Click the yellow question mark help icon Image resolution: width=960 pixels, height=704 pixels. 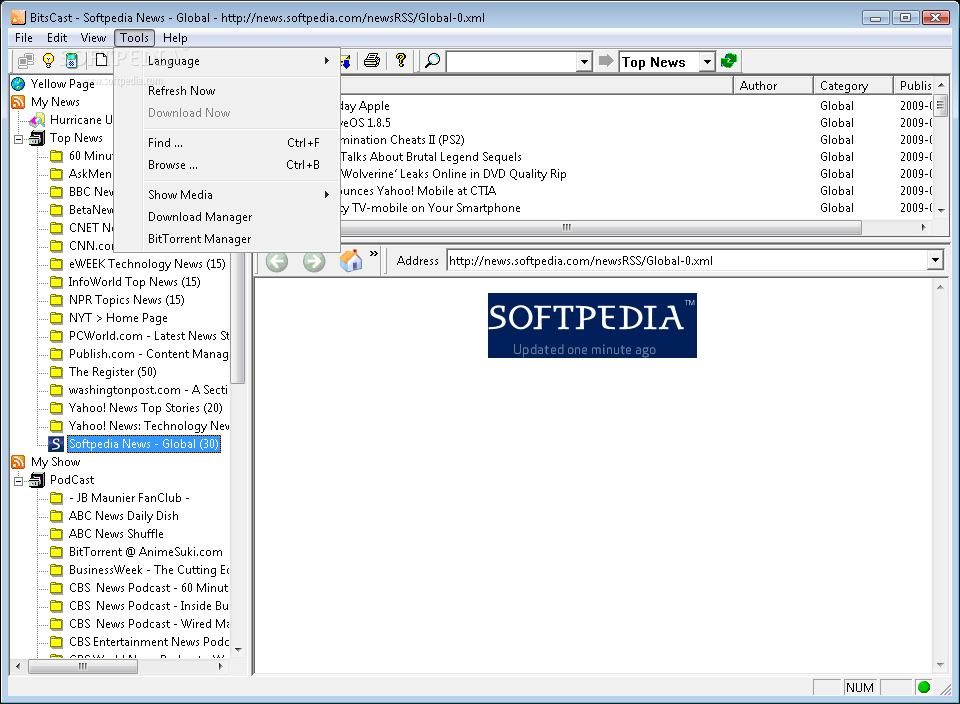(x=401, y=60)
